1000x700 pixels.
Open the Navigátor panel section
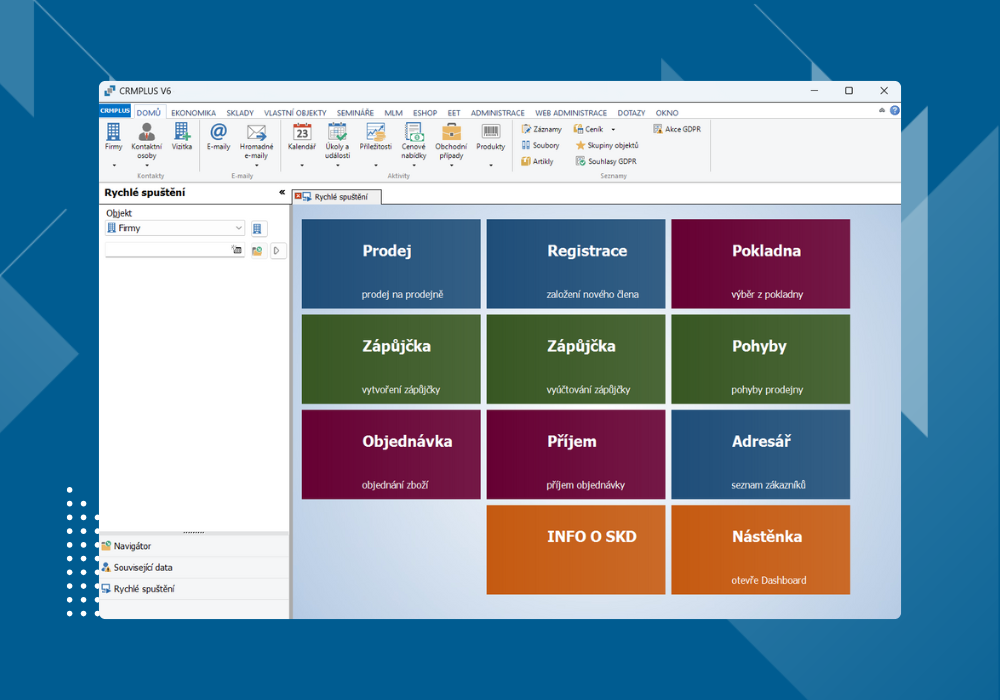click(194, 546)
